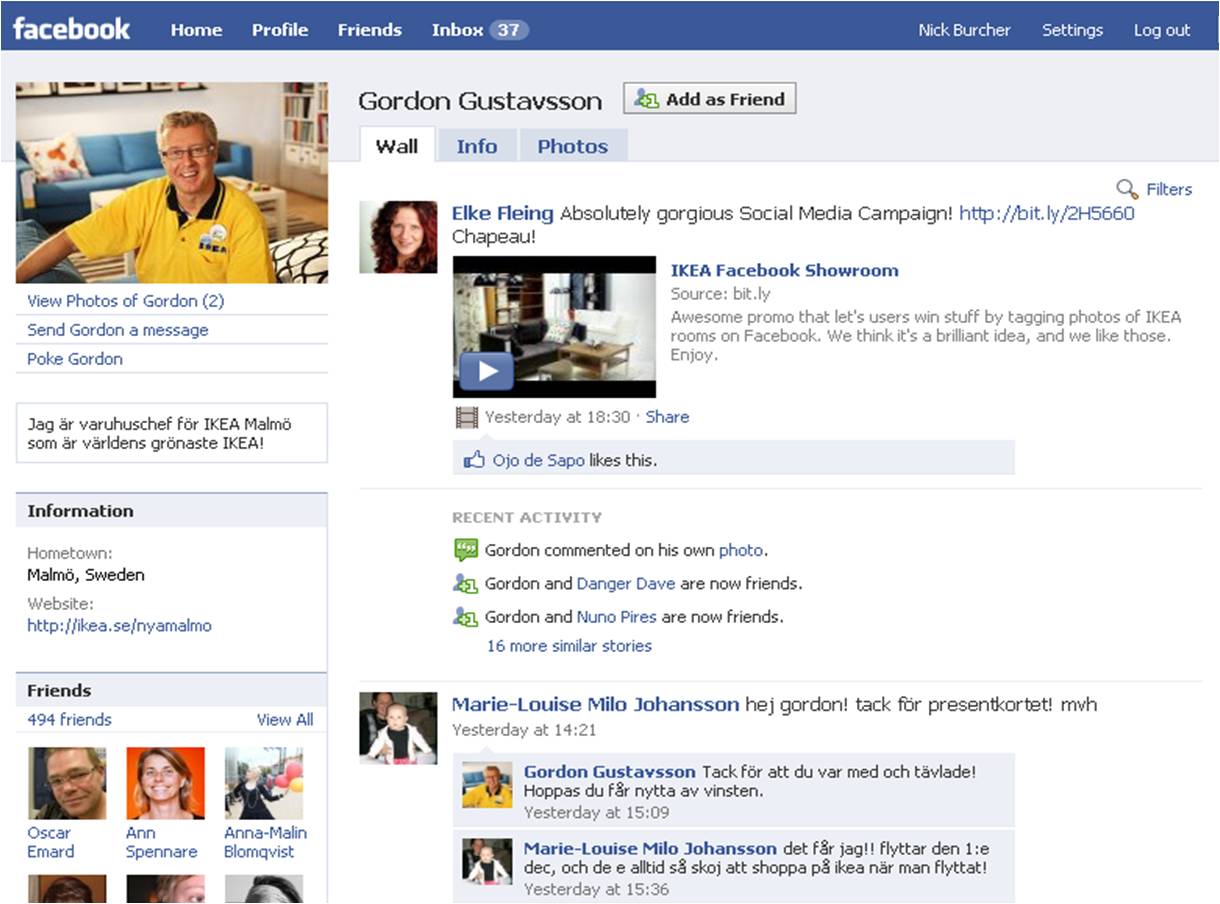Image resolution: width=1220 pixels, height=904 pixels.
Task: Click friend icon beside Danger Dave story
Action: click(465, 584)
